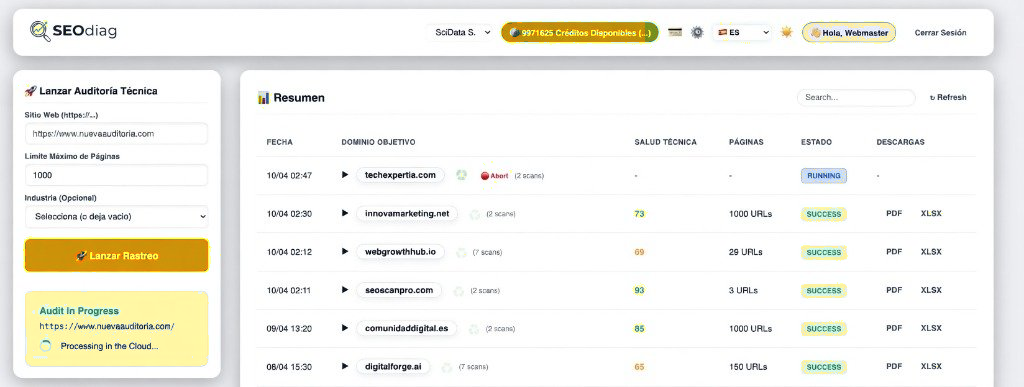Click the health score 93
This screenshot has height=387, width=1024.
[x=639, y=290]
